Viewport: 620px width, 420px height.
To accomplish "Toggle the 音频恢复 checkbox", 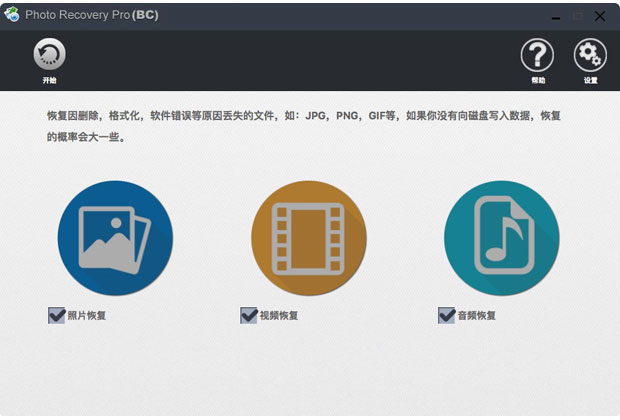I will click(446, 315).
